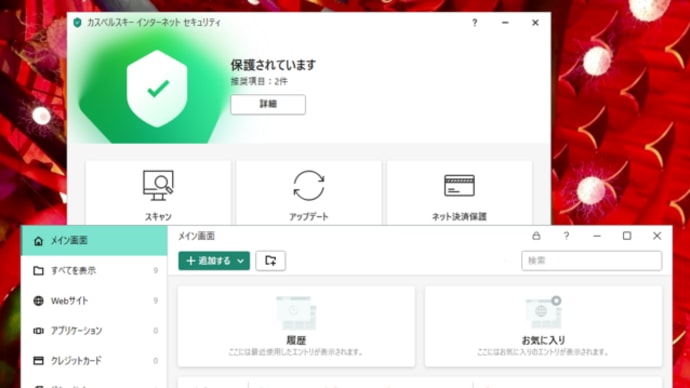The height and width of the screenshot is (388, 690).
Task: Minimize the Kaspersky Internet Security window
Action: tap(505, 22)
